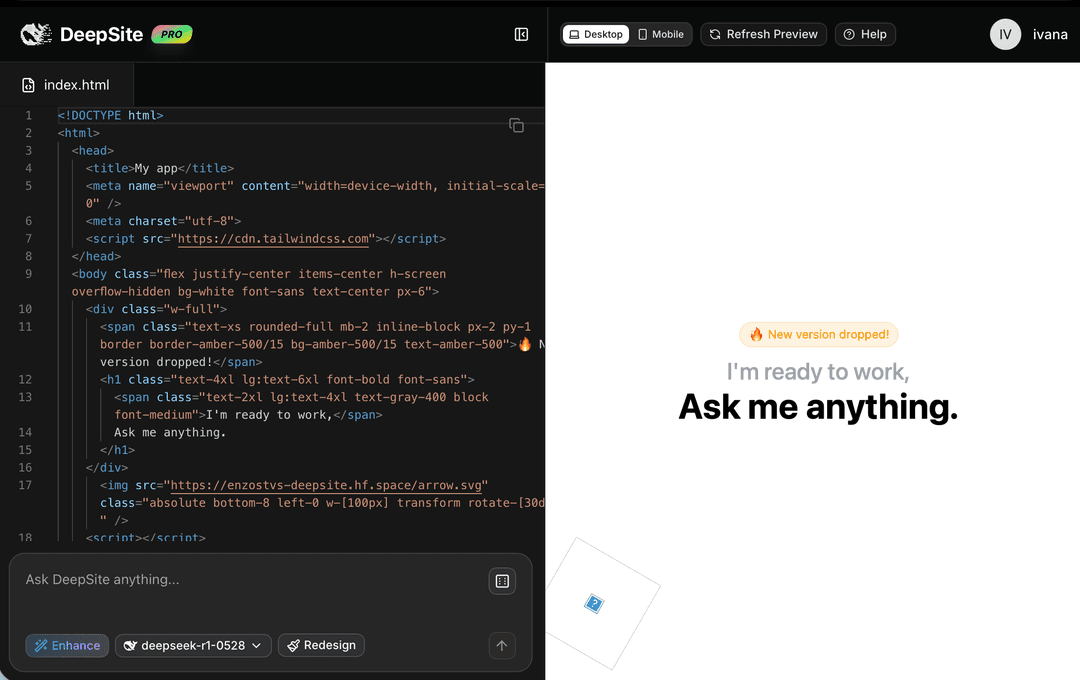Copy the code using the copy icon
Screen dimensions: 1080x680
click(516, 125)
